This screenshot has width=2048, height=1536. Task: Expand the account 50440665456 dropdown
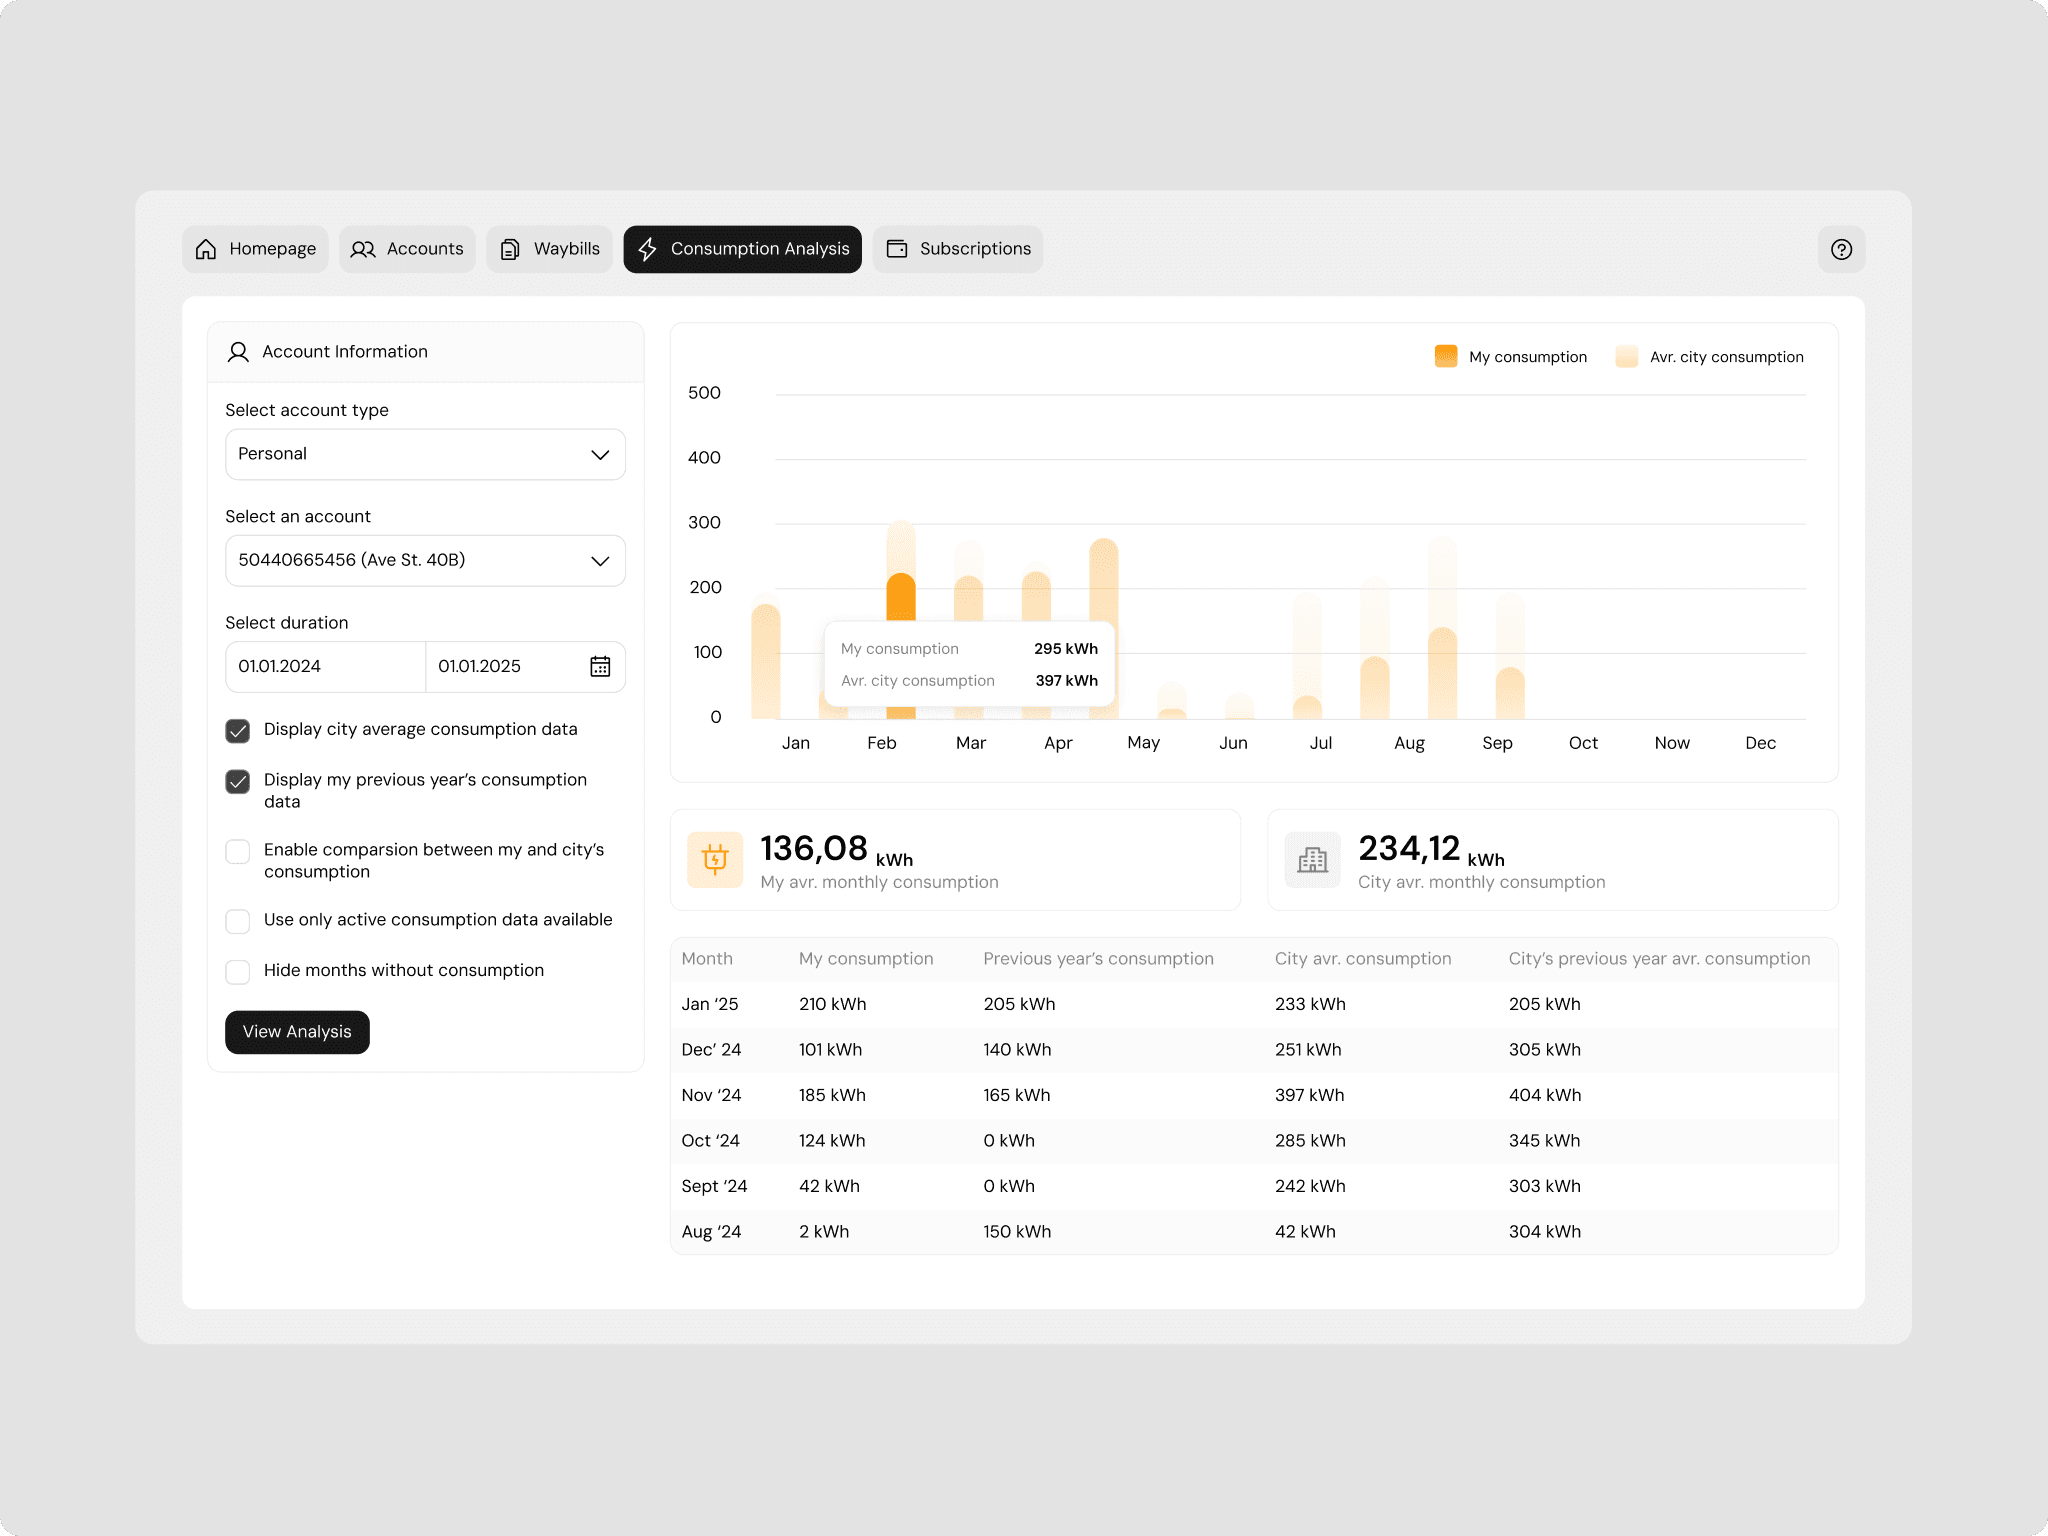pos(425,560)
